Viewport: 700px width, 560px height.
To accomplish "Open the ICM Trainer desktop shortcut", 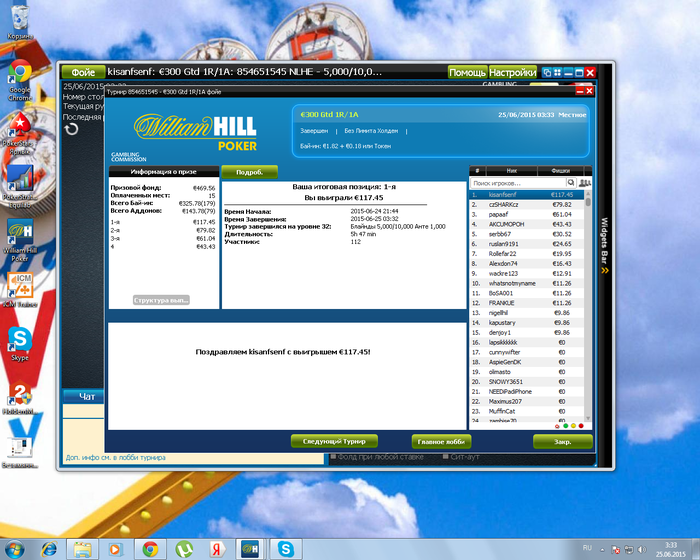I will pyautogui.click(x=20, y=289).
